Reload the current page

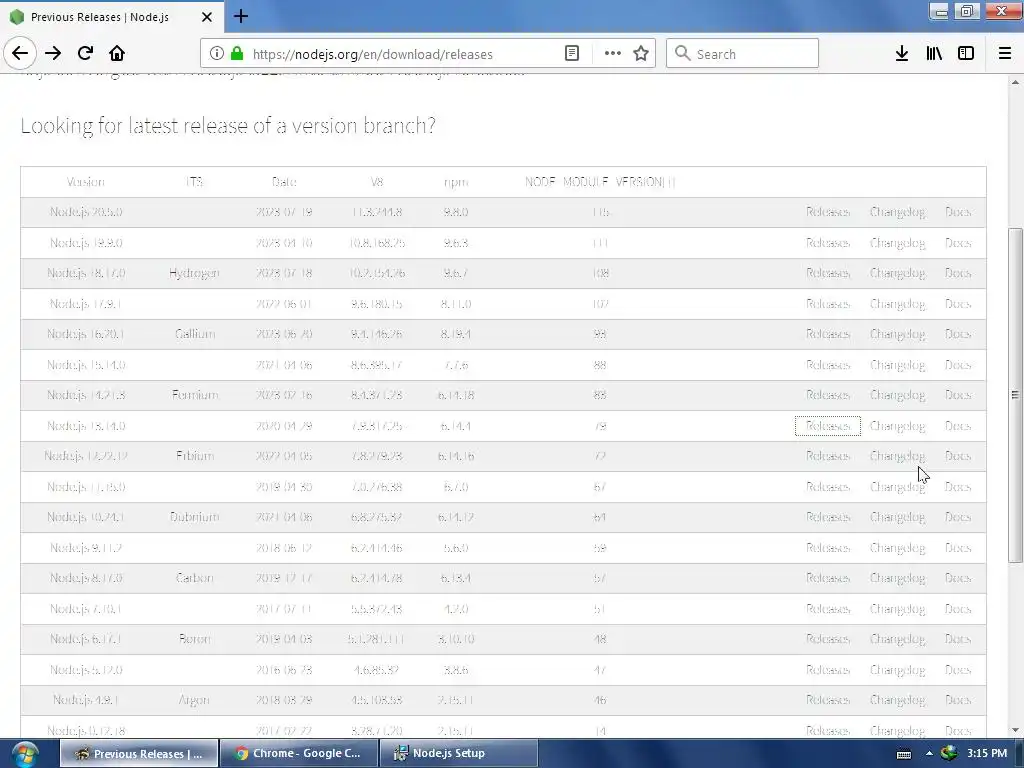(85, 54)
